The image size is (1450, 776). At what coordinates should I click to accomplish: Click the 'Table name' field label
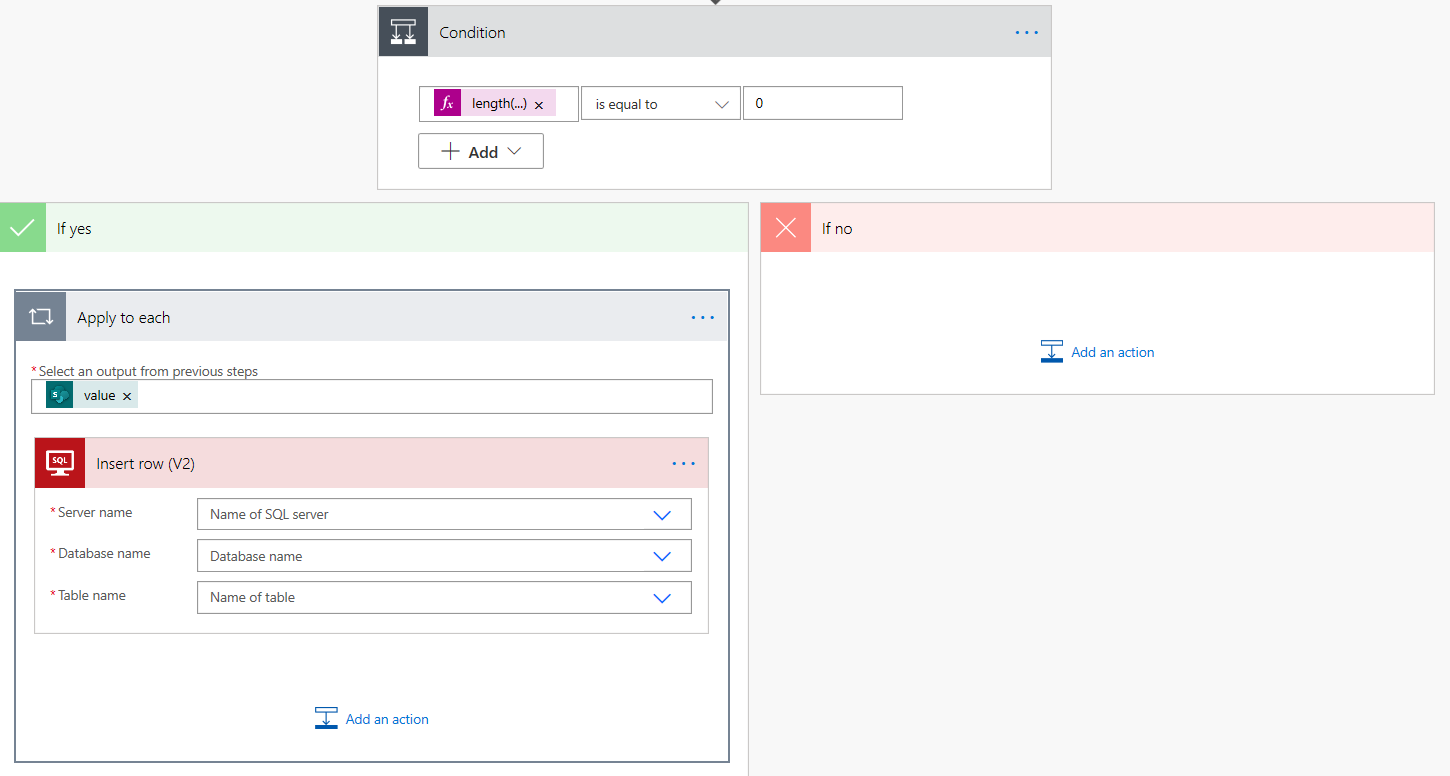click(92, 595)
